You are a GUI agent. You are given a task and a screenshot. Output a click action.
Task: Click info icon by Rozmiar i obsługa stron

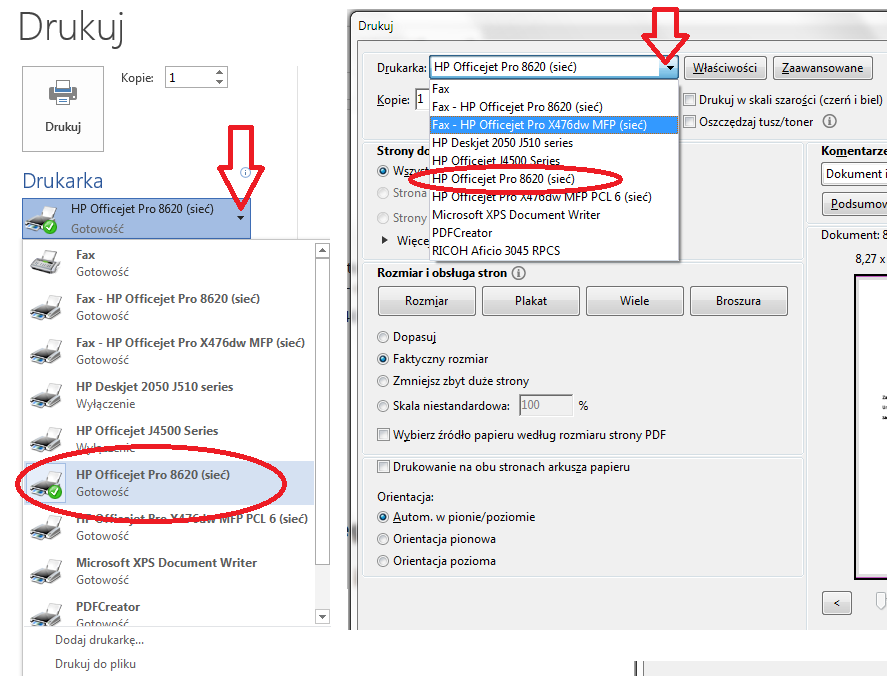[518, 273]
